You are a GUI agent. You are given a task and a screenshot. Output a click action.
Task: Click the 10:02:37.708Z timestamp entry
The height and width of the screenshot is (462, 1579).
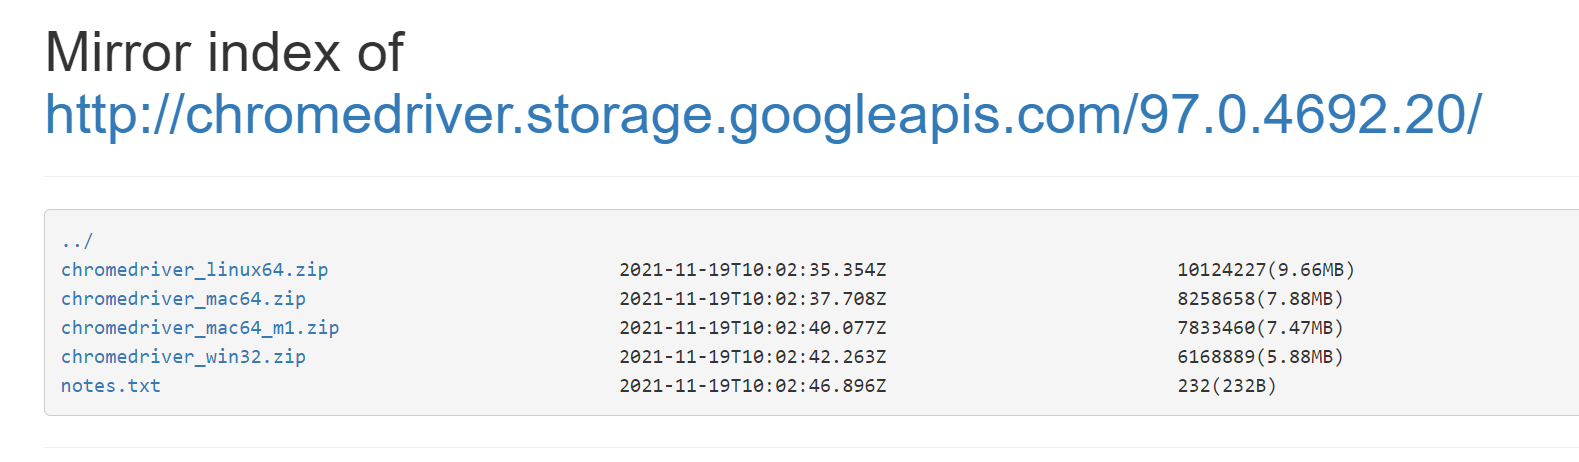[x=753, y=299]
